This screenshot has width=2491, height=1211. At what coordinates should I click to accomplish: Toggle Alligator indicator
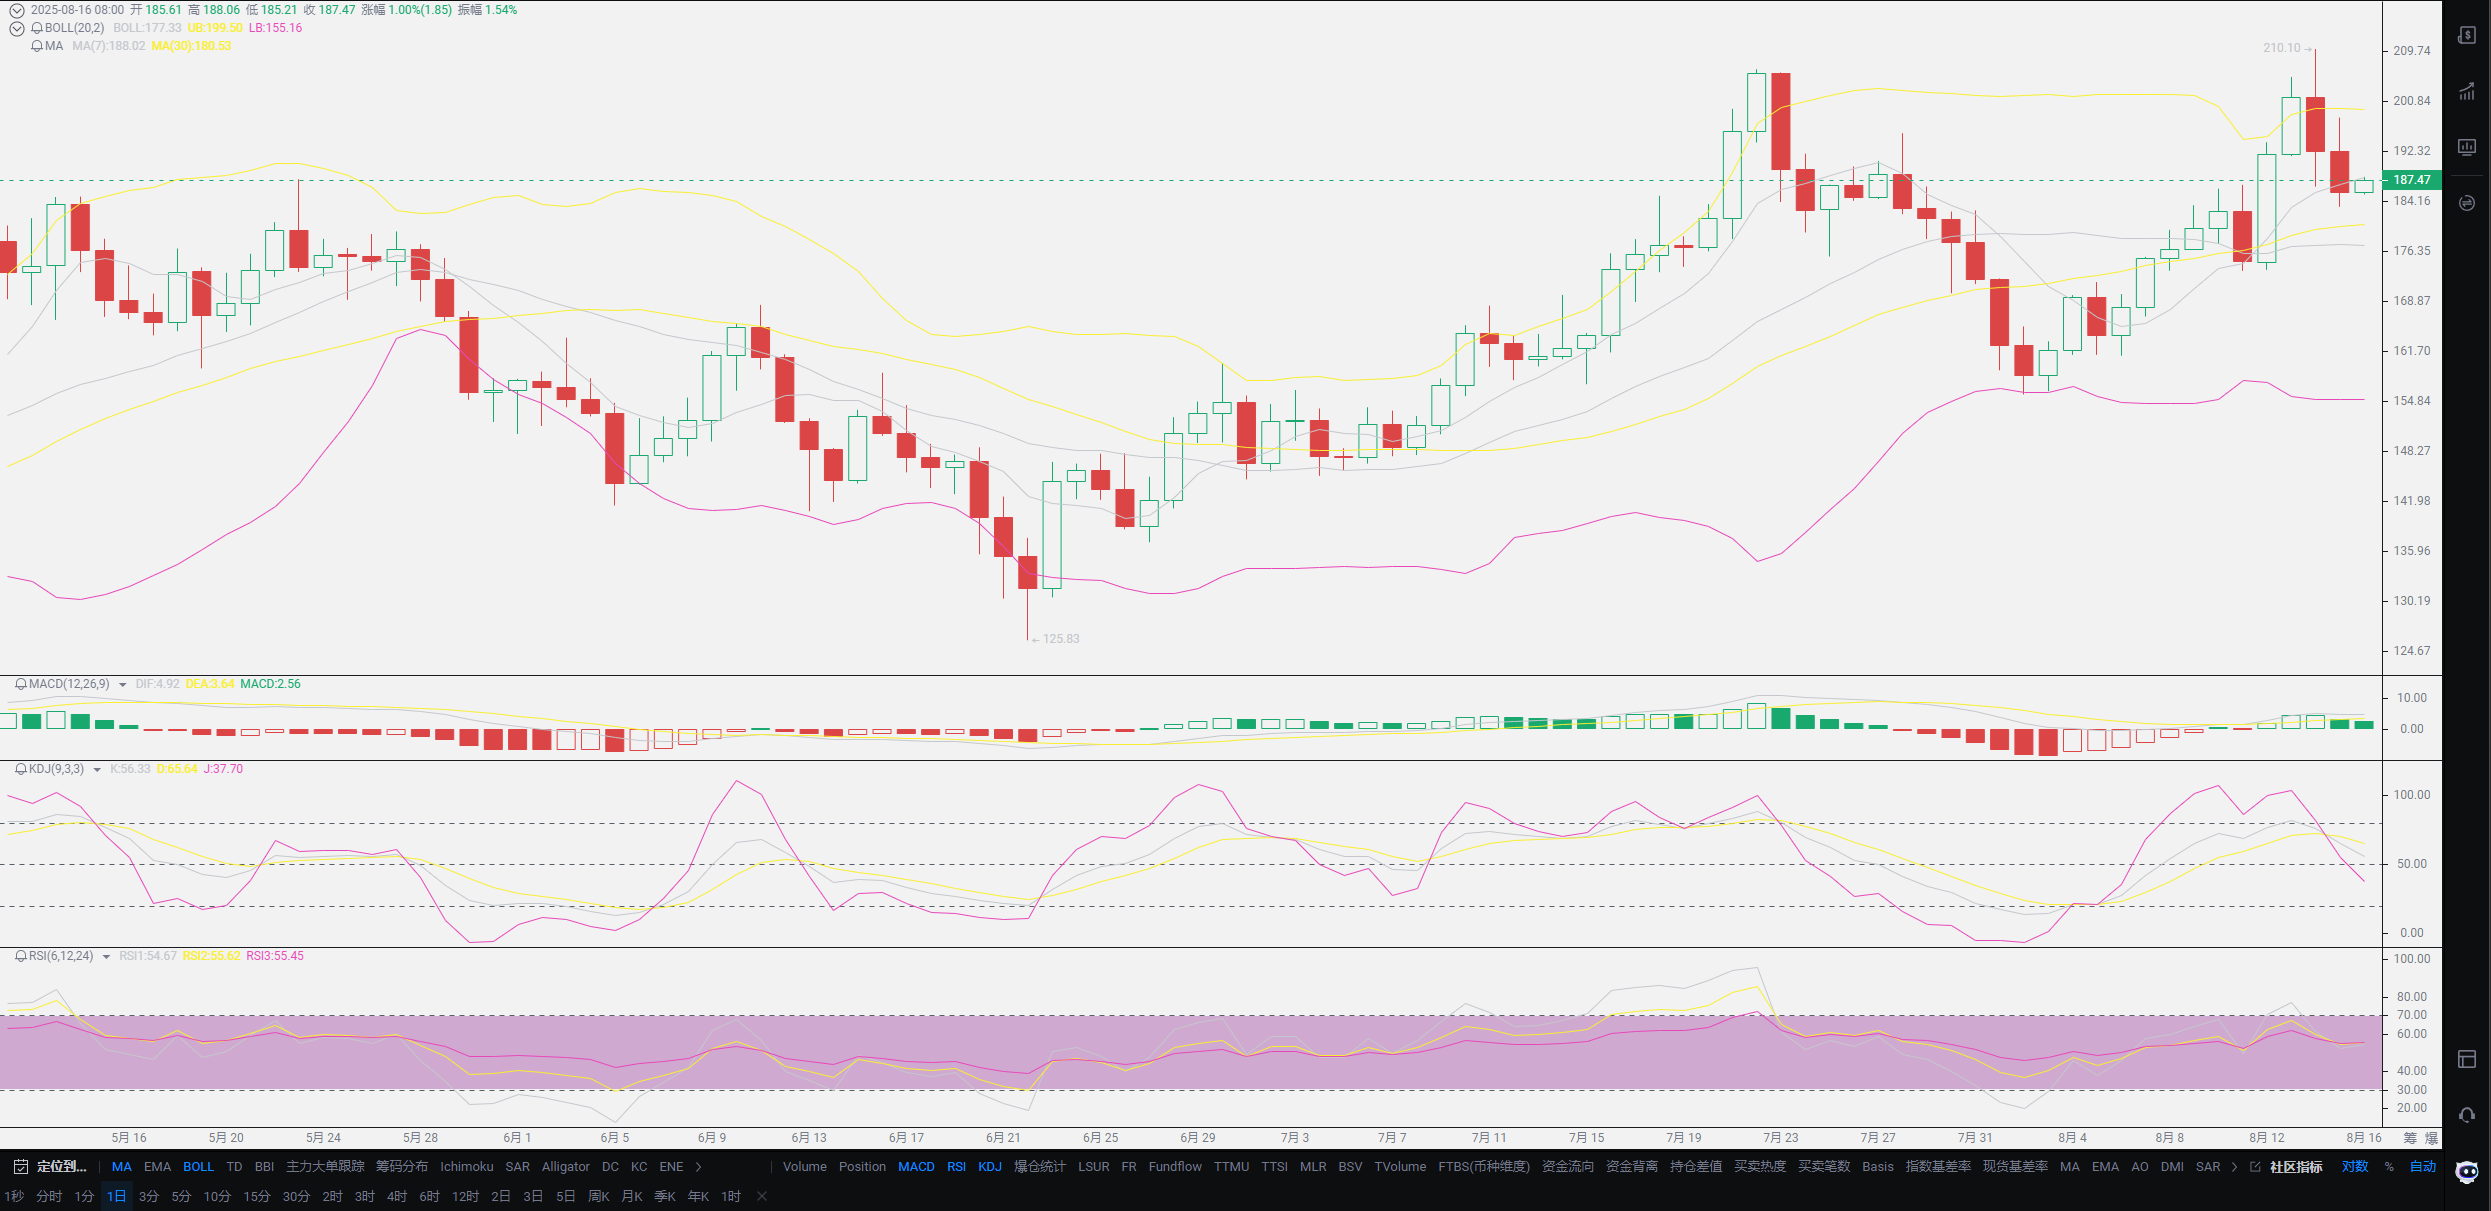point(566,1167)
